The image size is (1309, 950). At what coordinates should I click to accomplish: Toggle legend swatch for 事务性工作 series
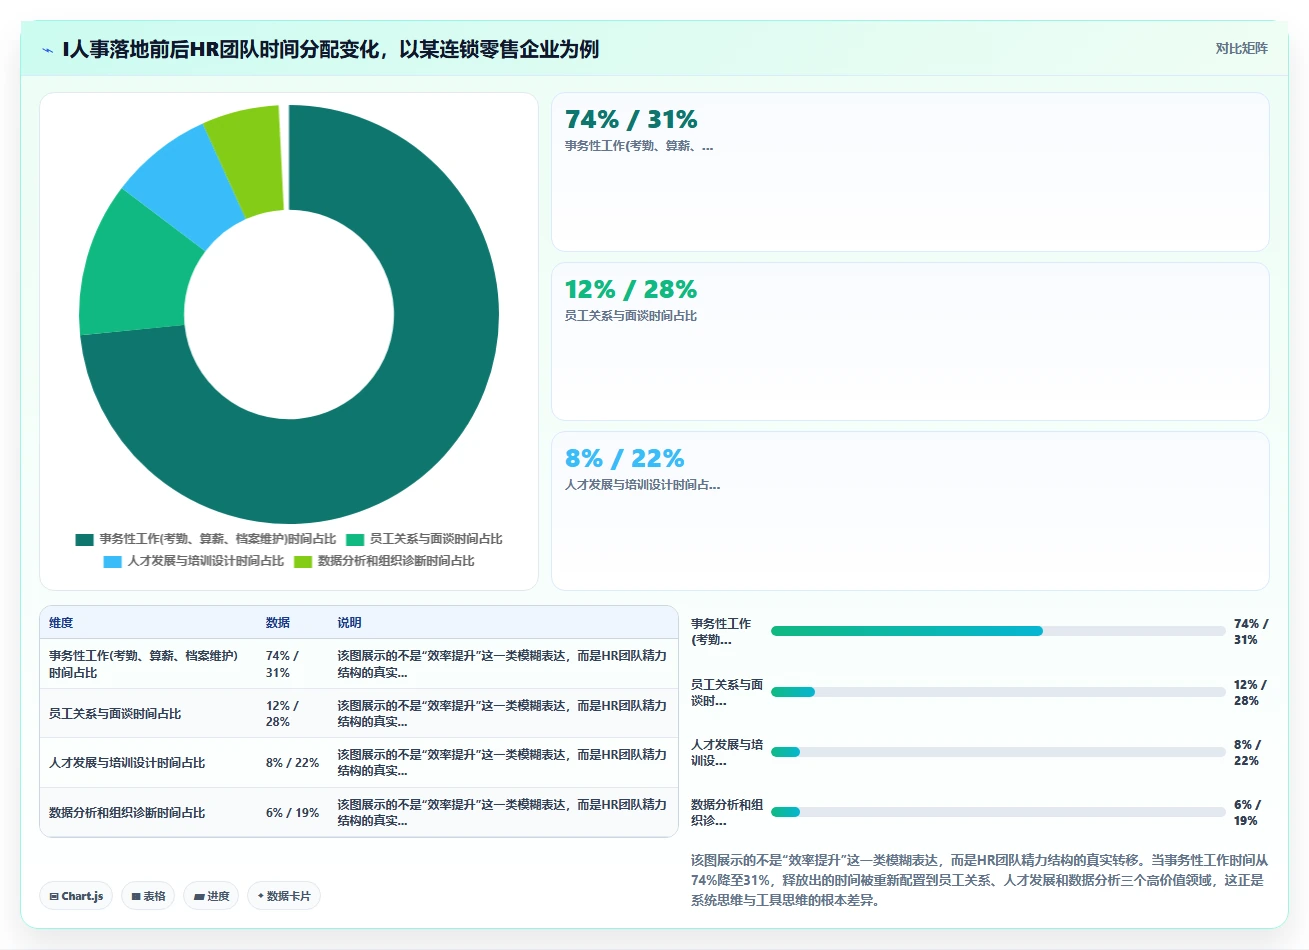[84, 539]
